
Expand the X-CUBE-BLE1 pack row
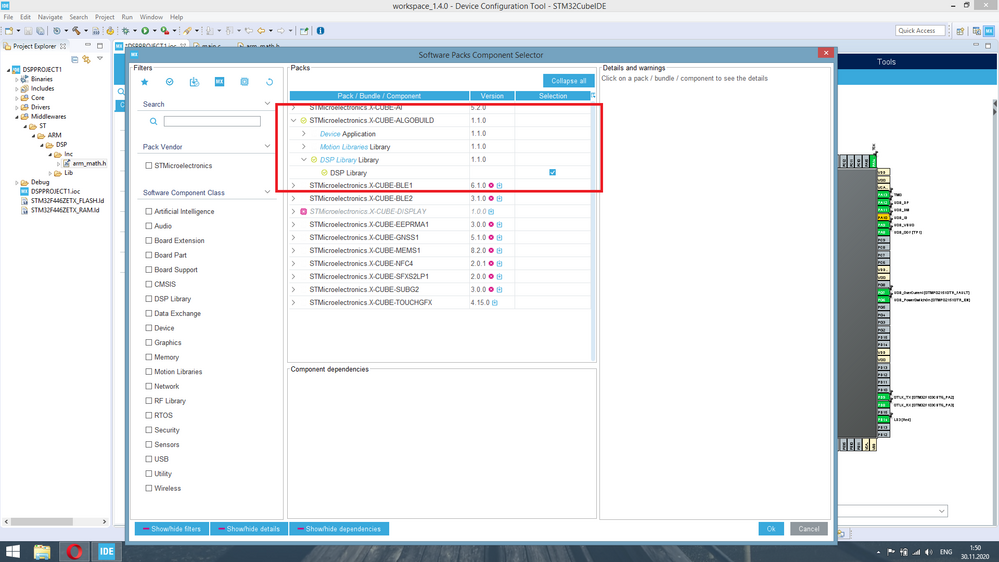[294, 185]
